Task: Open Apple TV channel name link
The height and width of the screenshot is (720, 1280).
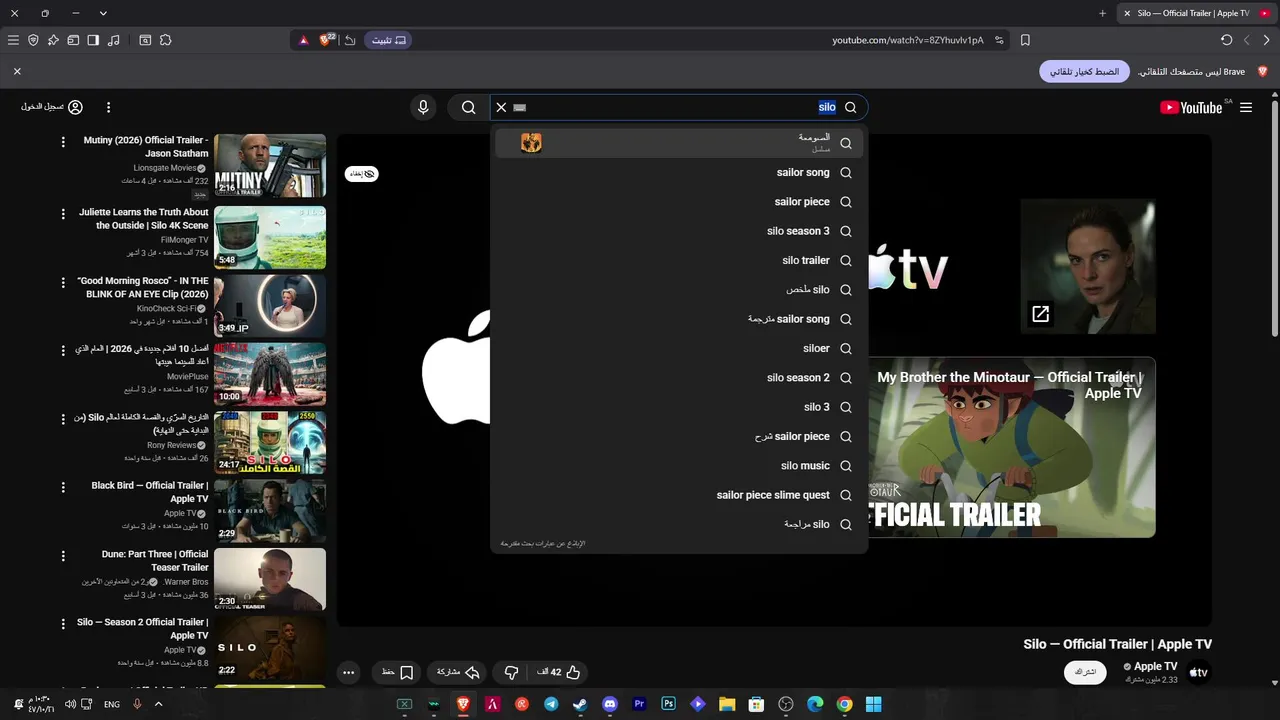Action: (x=1155, y=666)
